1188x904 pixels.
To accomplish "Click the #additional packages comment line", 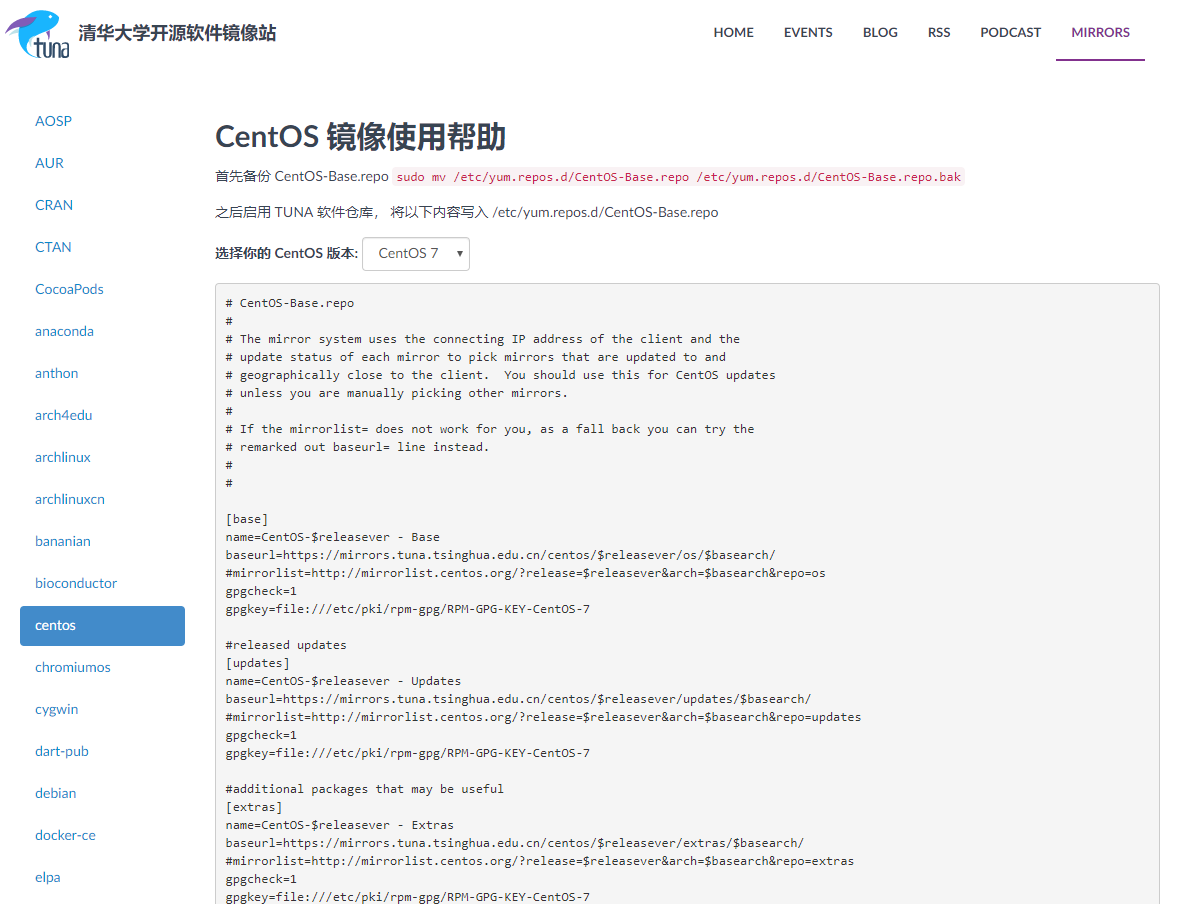I will [x=364, y=790].
